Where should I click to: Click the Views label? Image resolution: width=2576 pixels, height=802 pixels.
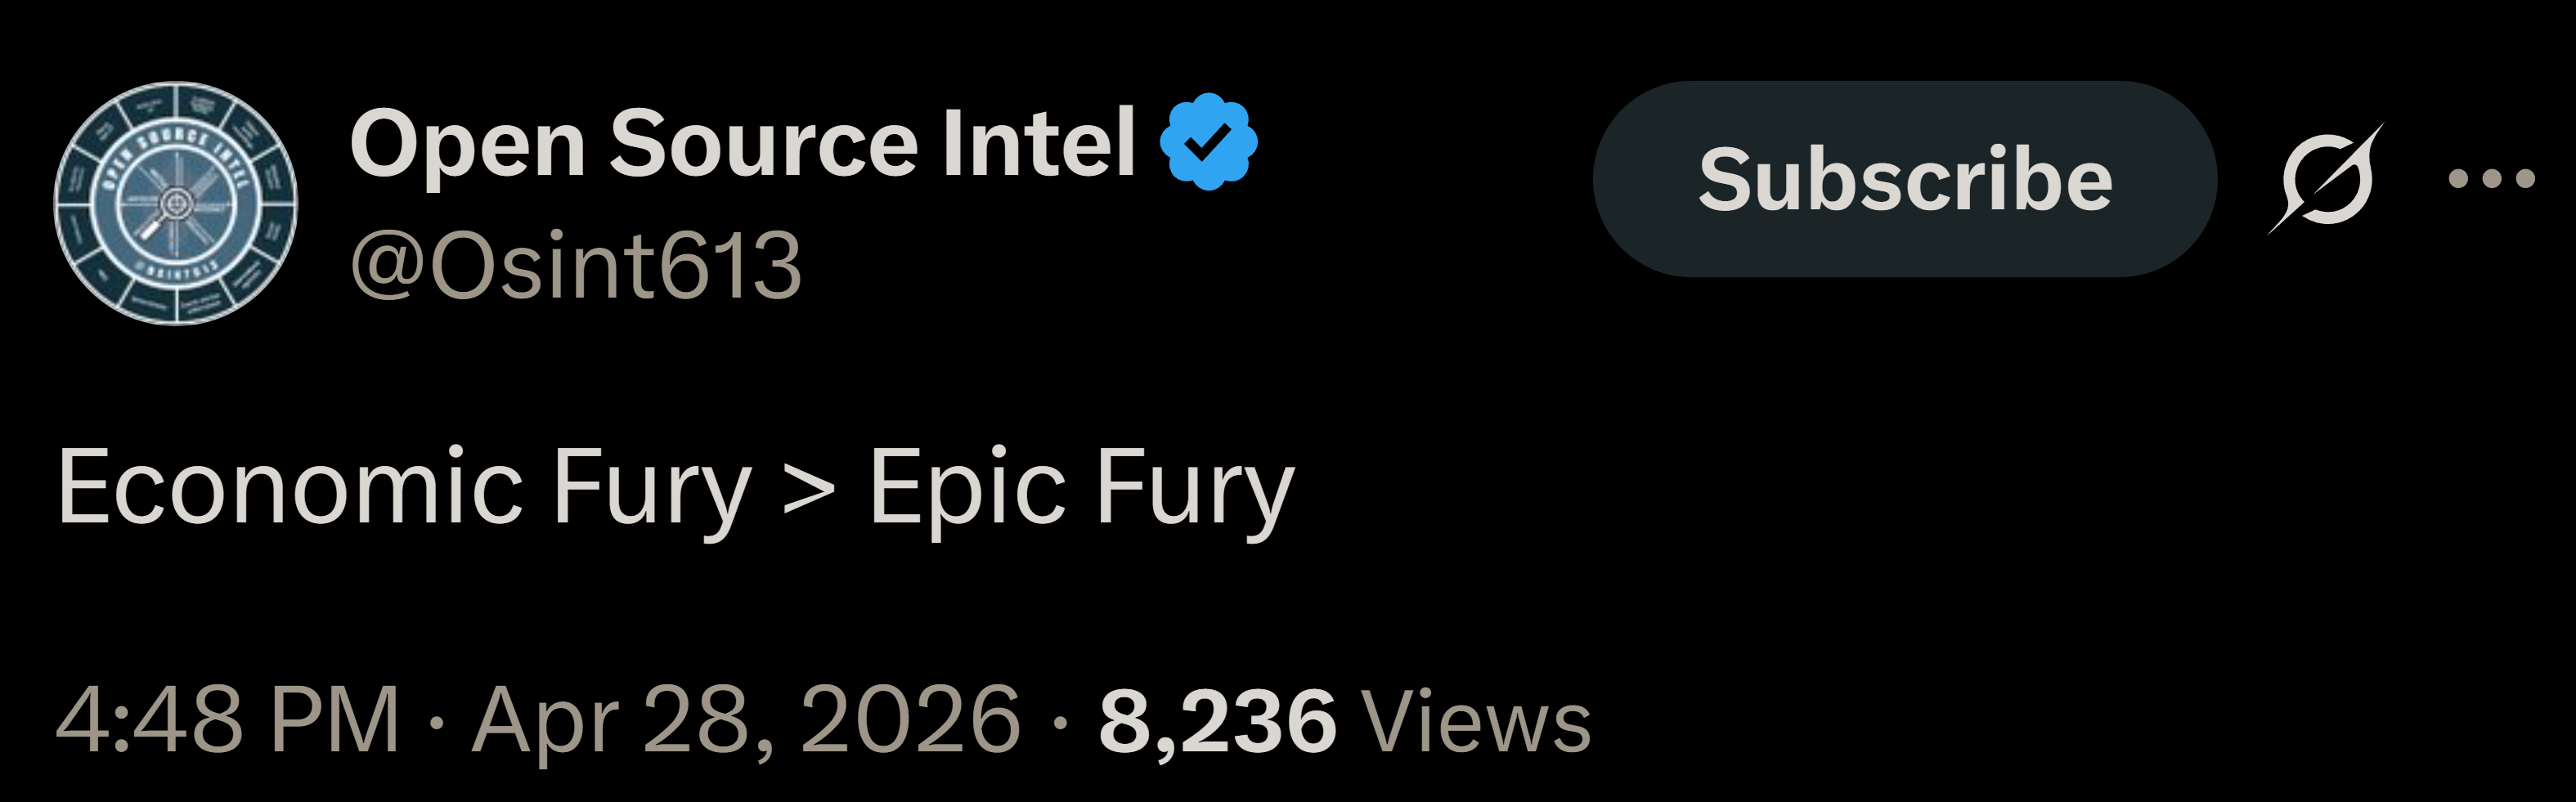(1476, 722)
